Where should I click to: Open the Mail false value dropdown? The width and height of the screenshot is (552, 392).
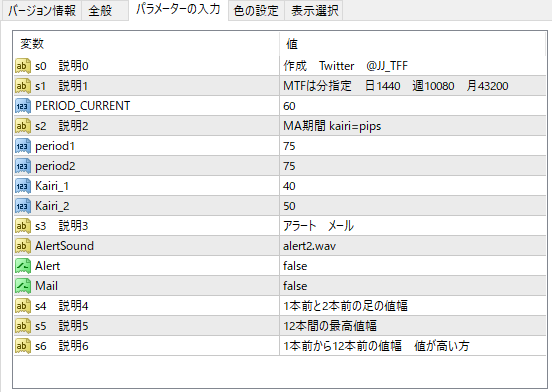coord(413,286)
